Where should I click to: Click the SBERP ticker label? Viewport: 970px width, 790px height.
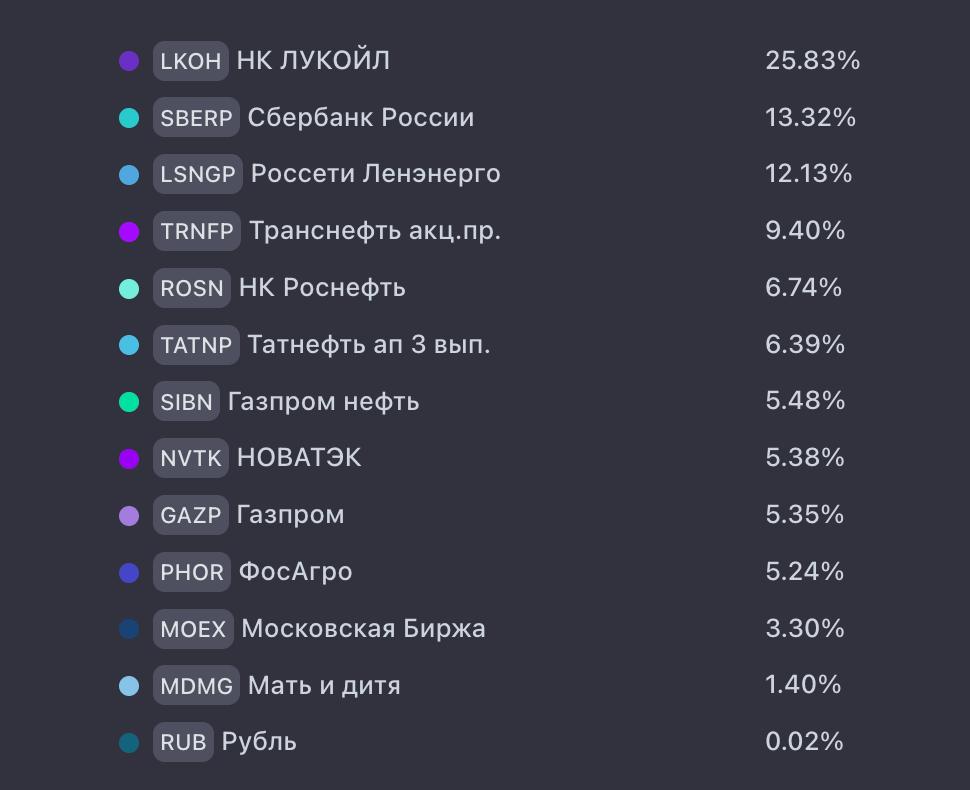click(196, 117)
